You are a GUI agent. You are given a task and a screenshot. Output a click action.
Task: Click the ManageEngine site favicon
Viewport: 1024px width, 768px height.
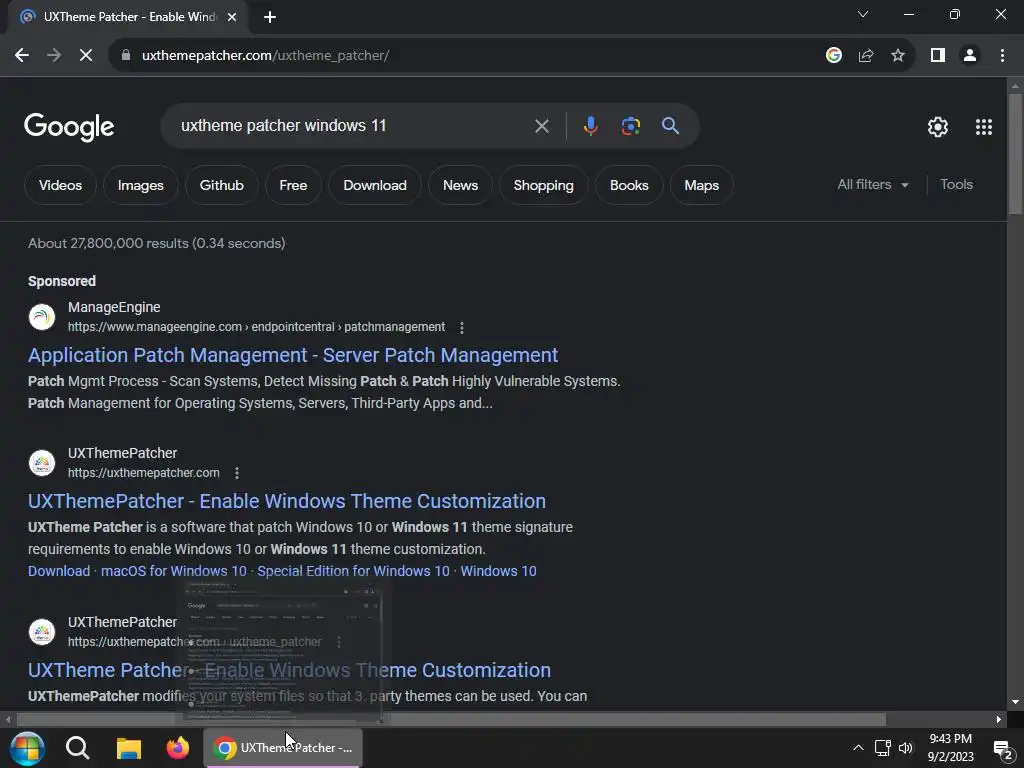[x=42, y=317]
